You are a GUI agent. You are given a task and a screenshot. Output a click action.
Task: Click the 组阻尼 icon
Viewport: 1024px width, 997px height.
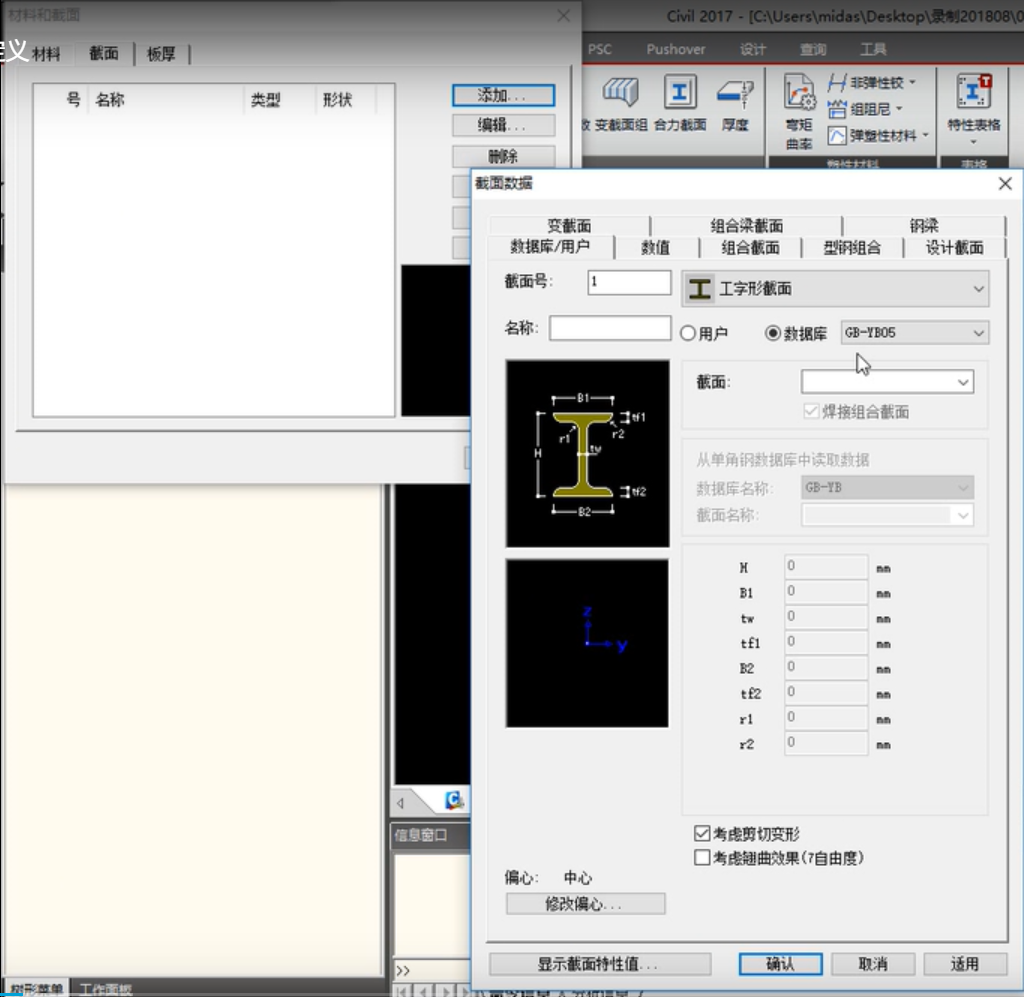pyautogui.click(x=837, y=109)
